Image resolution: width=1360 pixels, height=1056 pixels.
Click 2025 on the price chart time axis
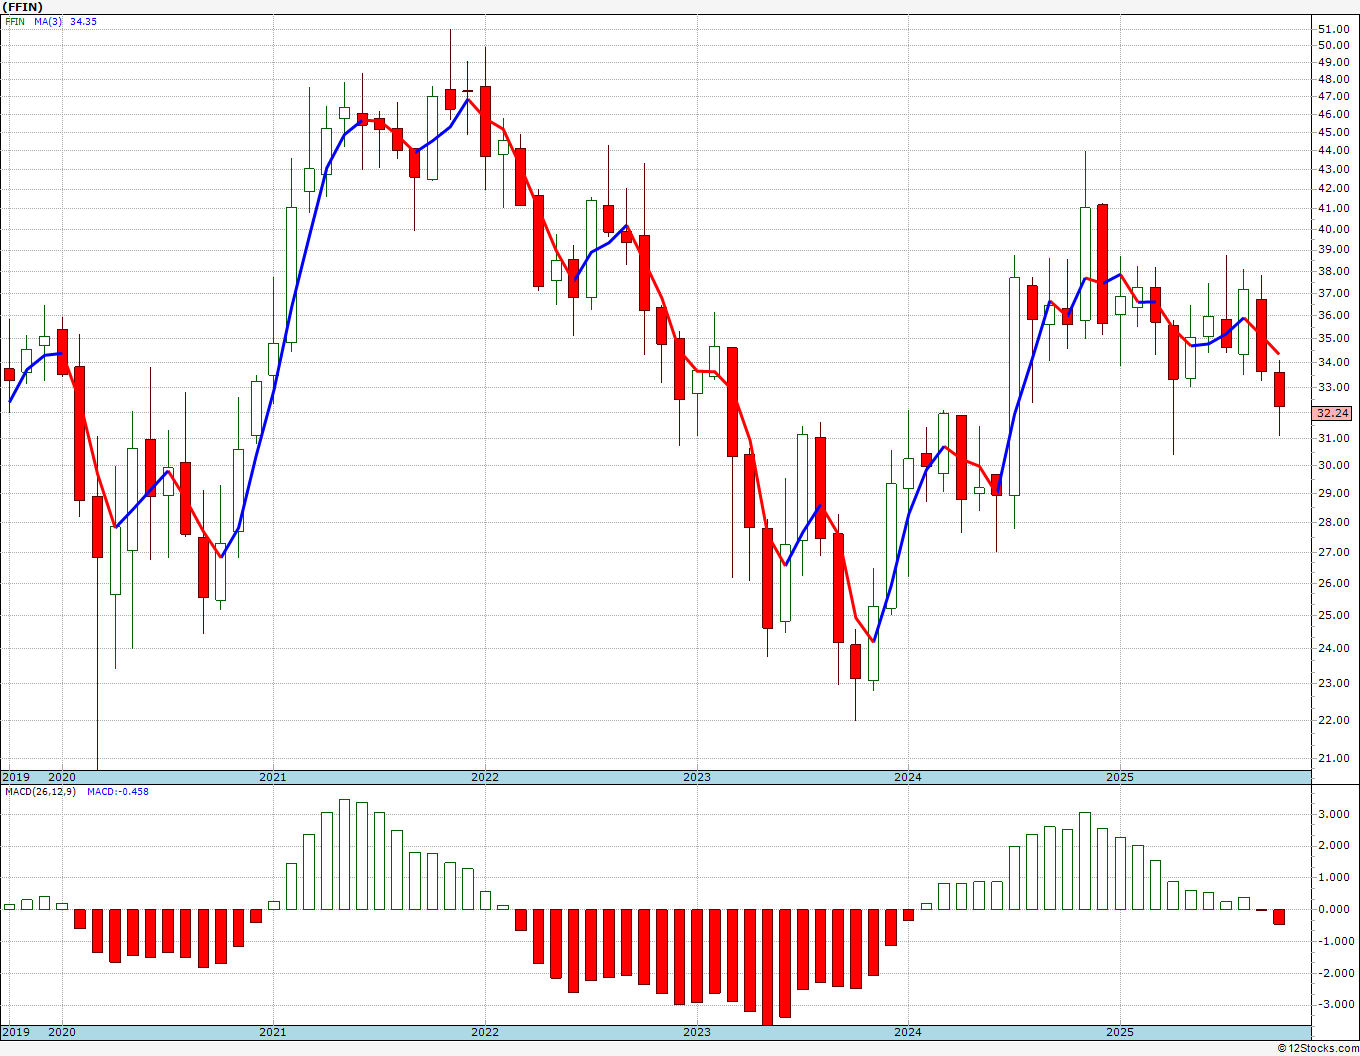[x=1120, y=777]
